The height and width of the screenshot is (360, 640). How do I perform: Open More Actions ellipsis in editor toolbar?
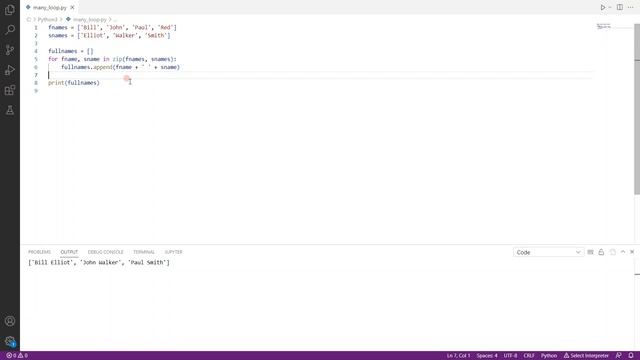(631, 7)
